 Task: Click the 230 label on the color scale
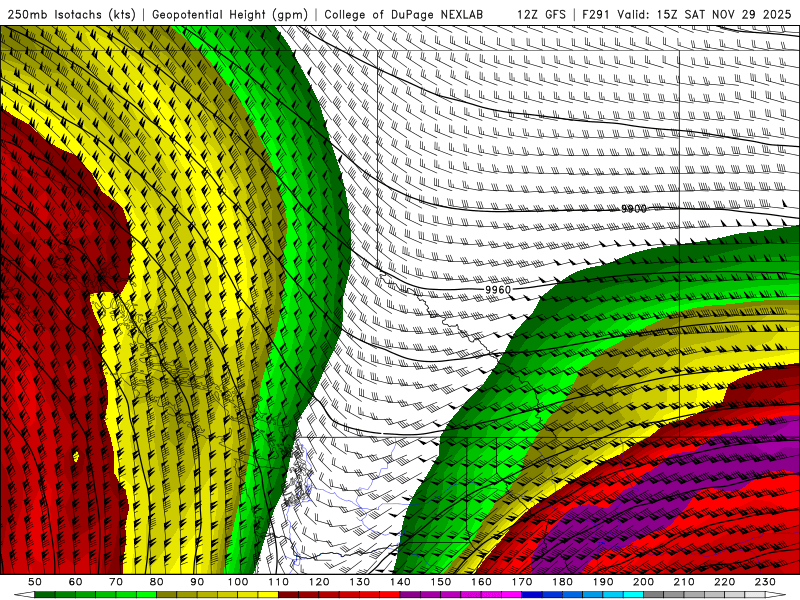click(x=765, y=582)
